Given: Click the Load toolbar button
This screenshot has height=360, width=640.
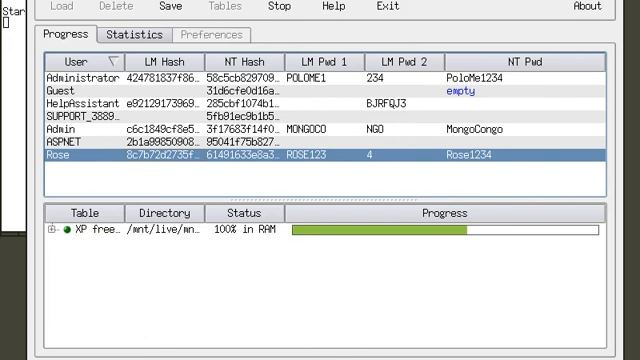Looking at the screenshot, I should click(62, 6).
